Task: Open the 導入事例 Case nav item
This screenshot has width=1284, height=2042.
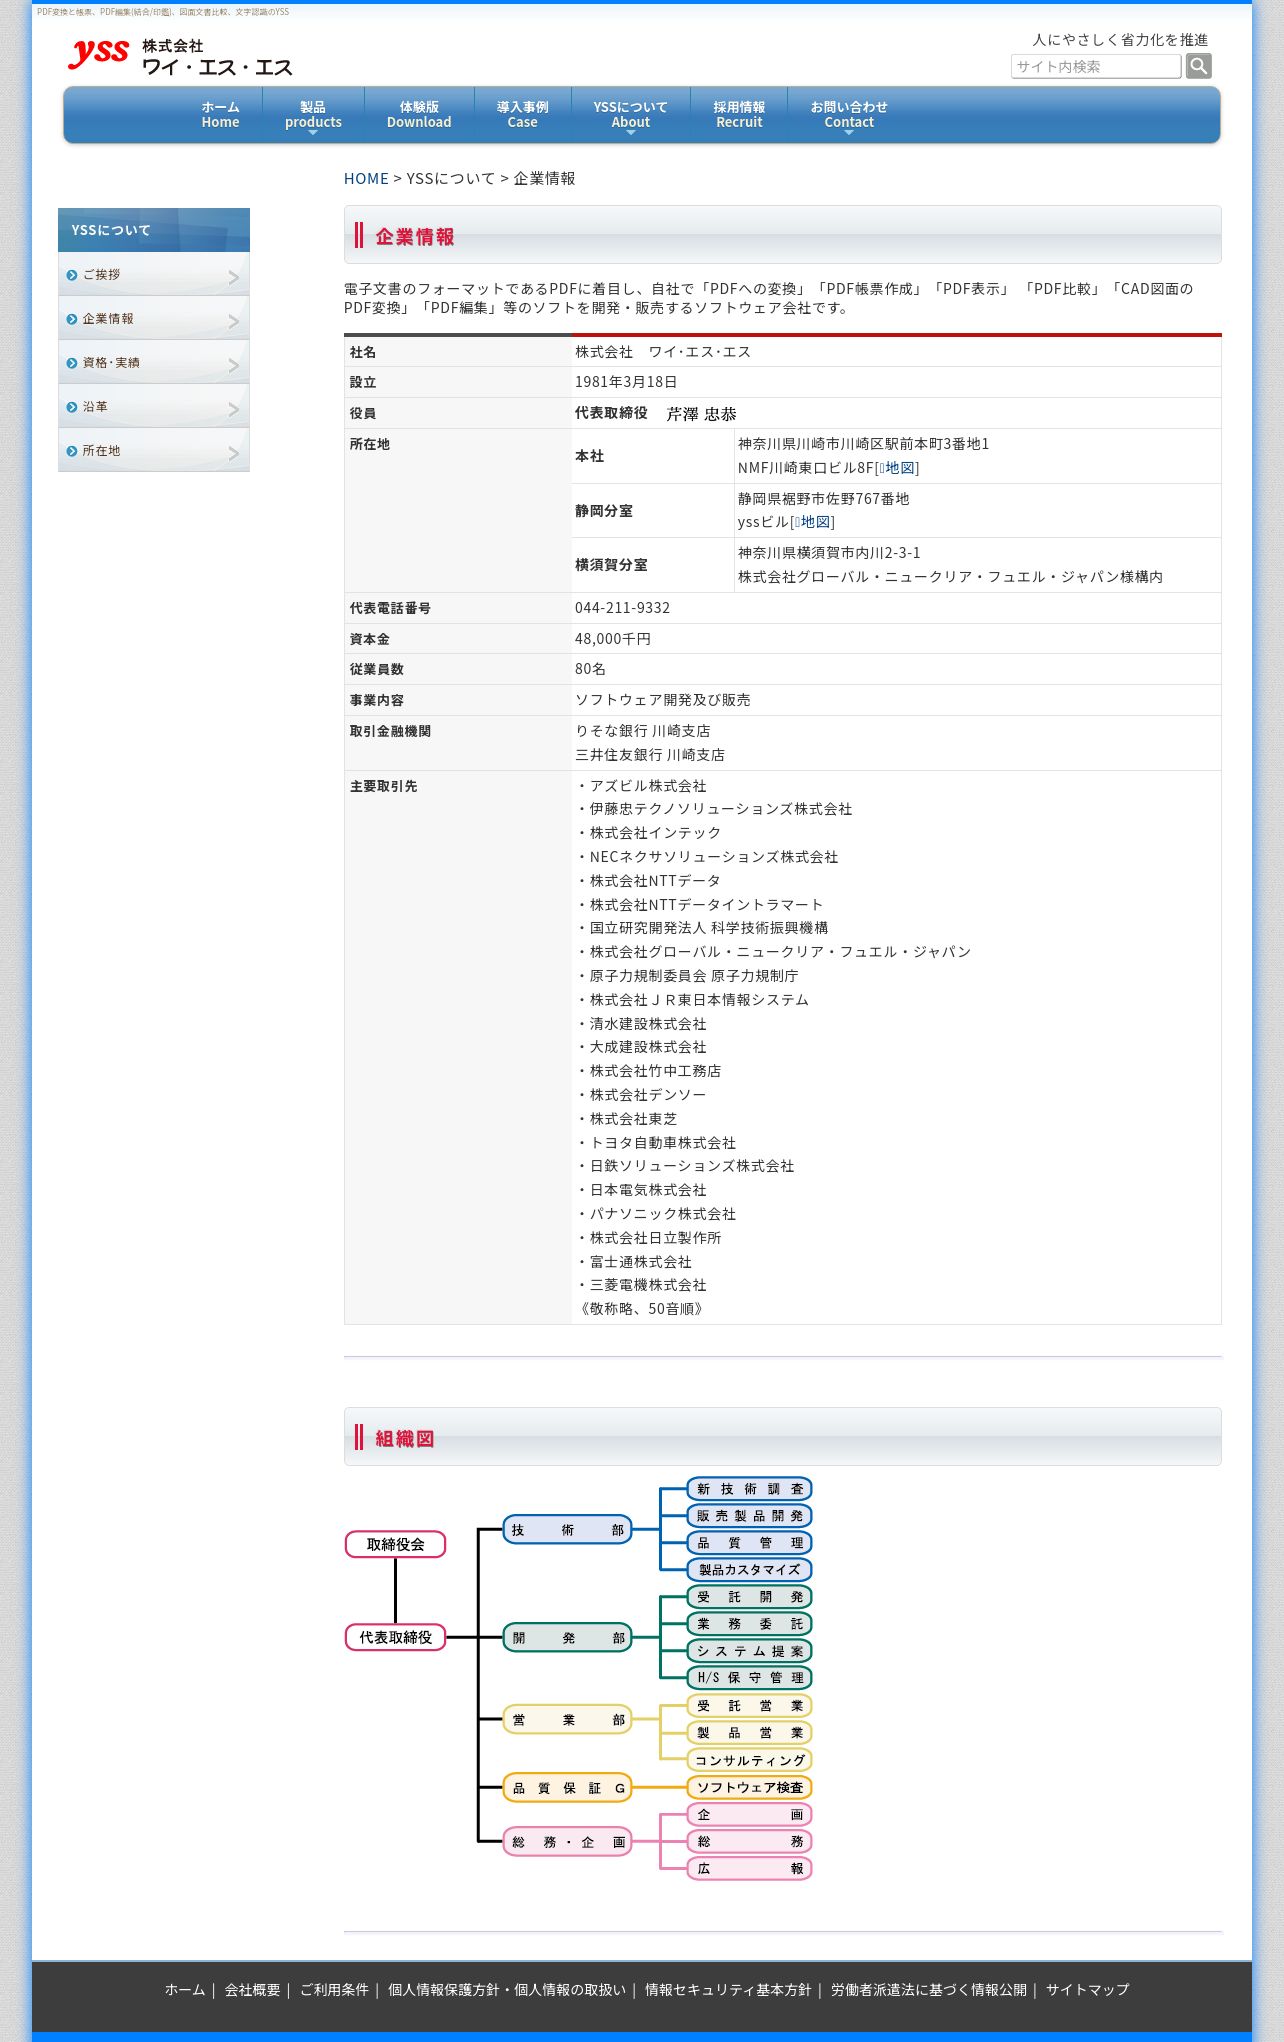Action: (x=522, y=114)
